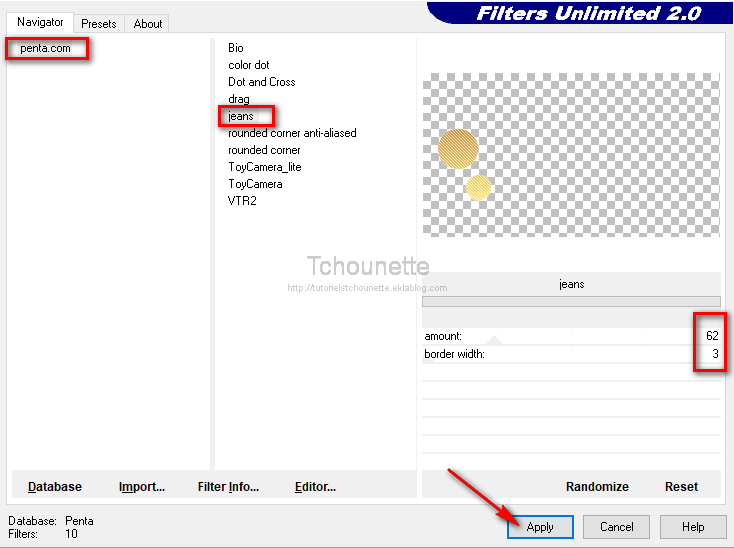Screen dimensions: 734x548
Task: Choose the VTR2 filter
Action: [242, 201]
